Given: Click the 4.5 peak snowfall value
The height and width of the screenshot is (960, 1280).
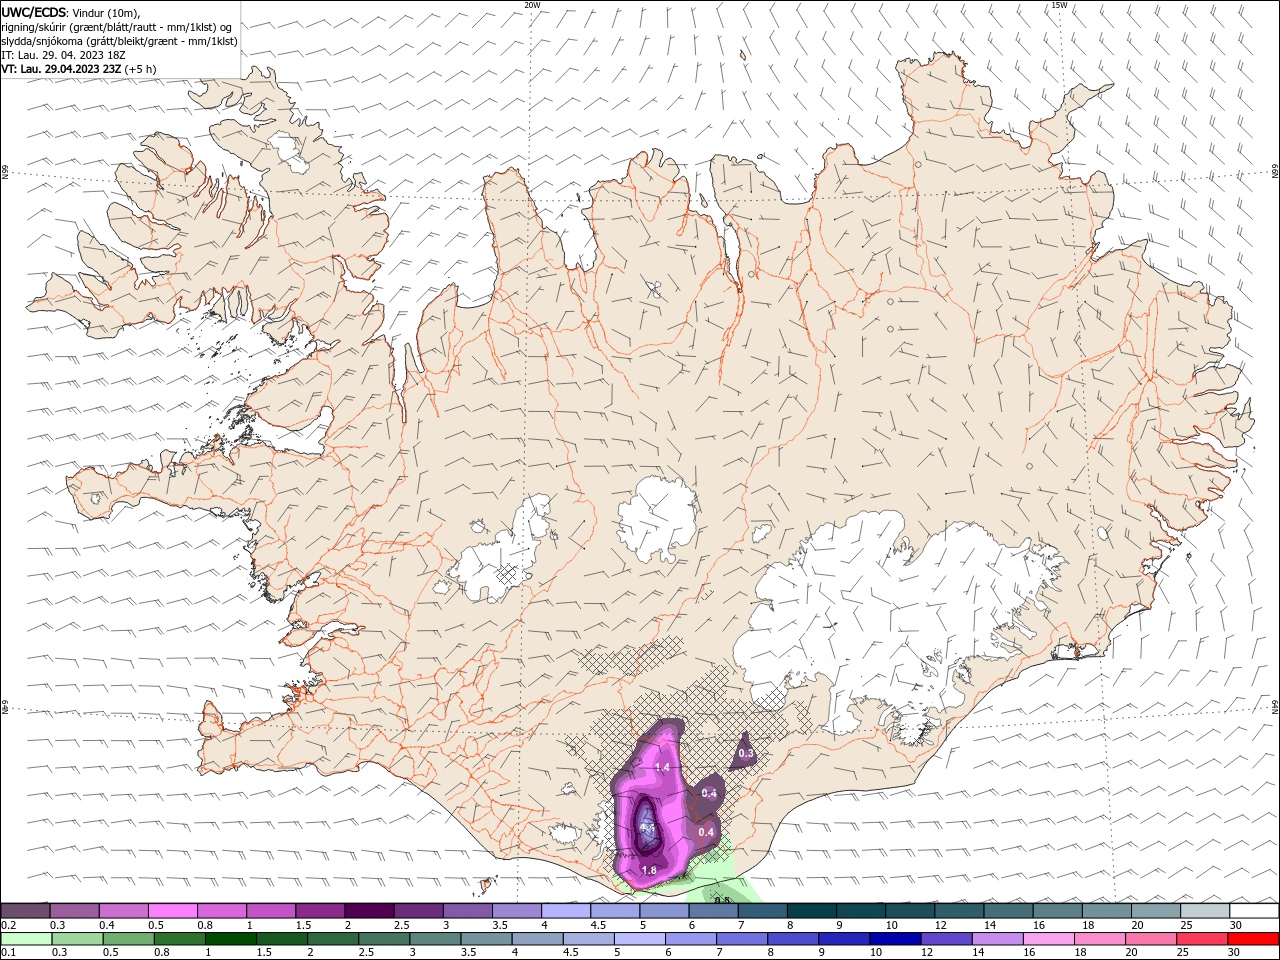Looking at the screenshot, I should point(646,829).
